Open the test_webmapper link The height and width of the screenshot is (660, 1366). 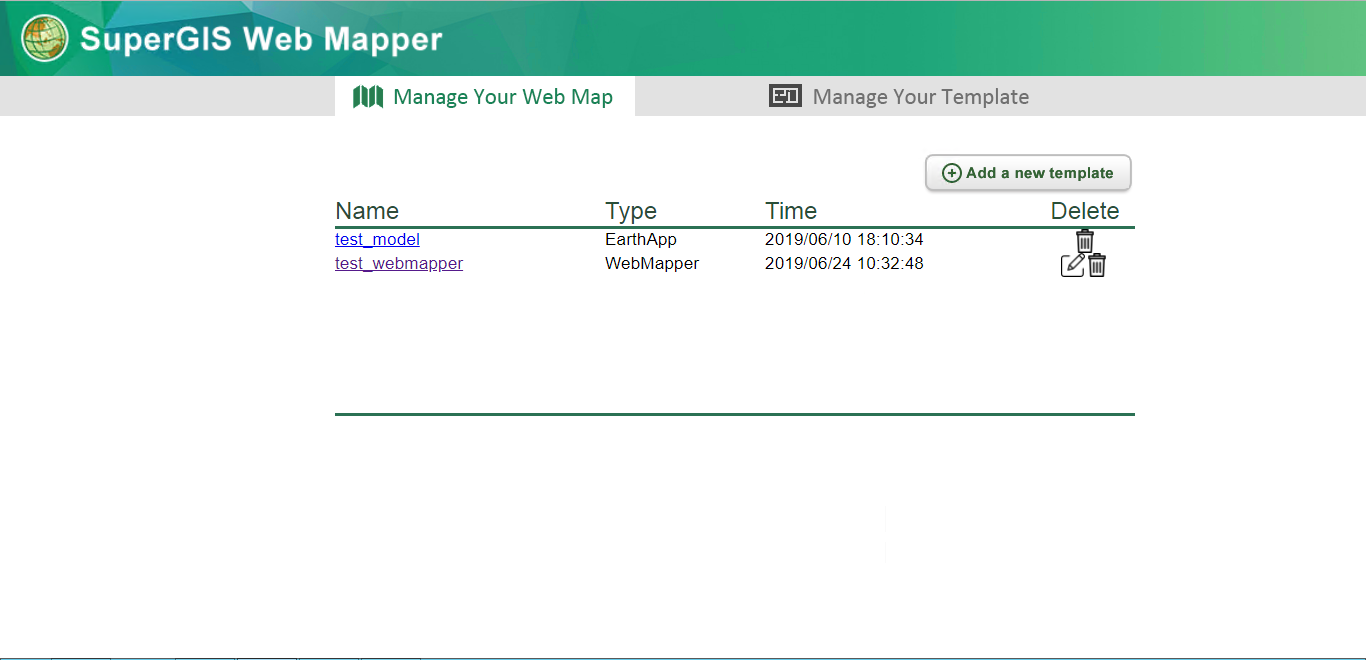point(399,264)
